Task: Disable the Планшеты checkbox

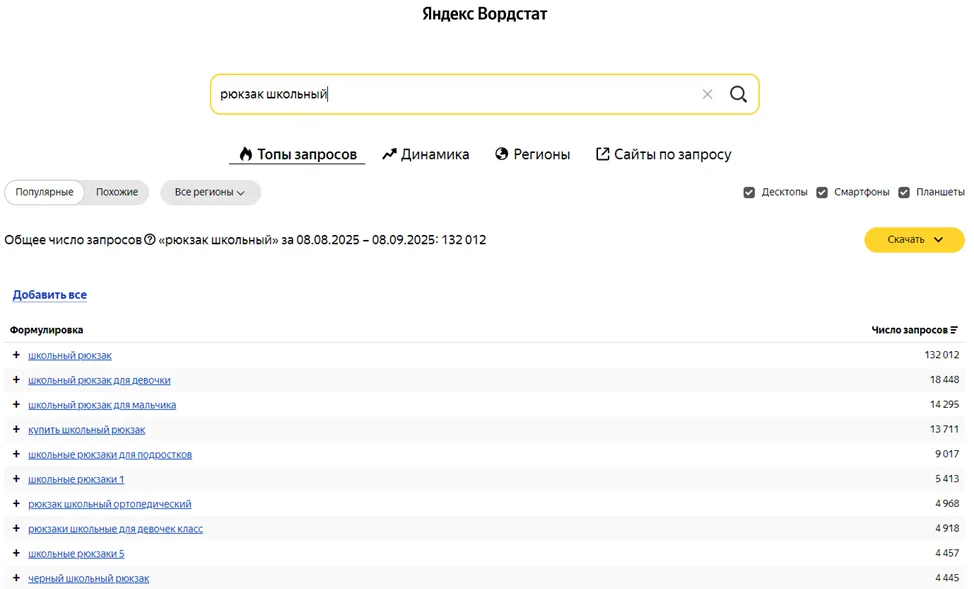Action: pyautogui.click(x=904, y=192)
